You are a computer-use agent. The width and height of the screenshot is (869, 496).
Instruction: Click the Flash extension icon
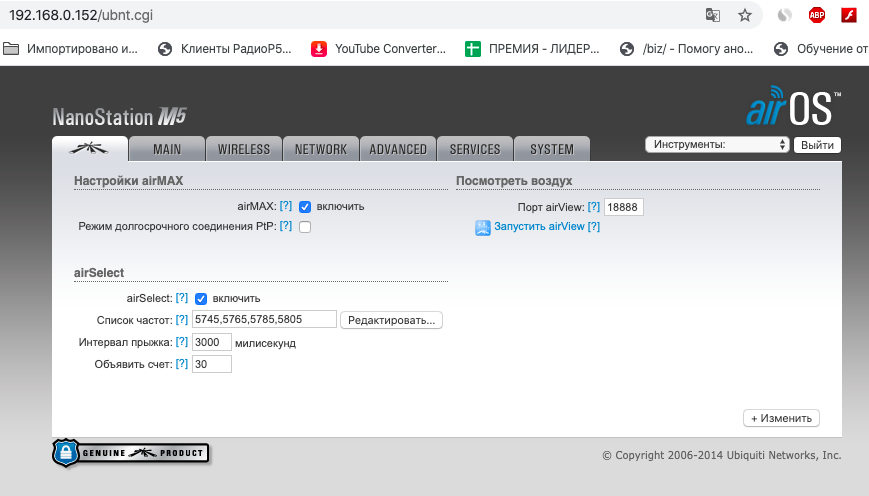tap(849, 15)
